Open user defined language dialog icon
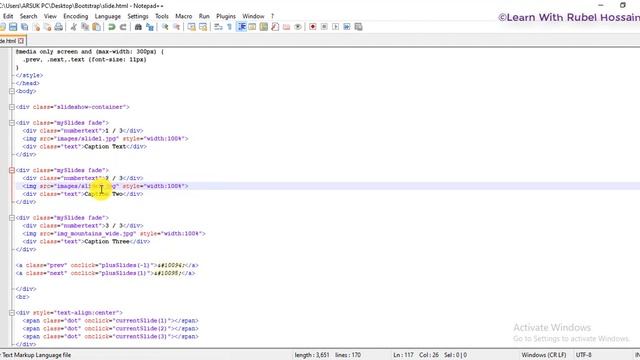Viewport: 640px width, 360px height. click(x=252, y=27)
